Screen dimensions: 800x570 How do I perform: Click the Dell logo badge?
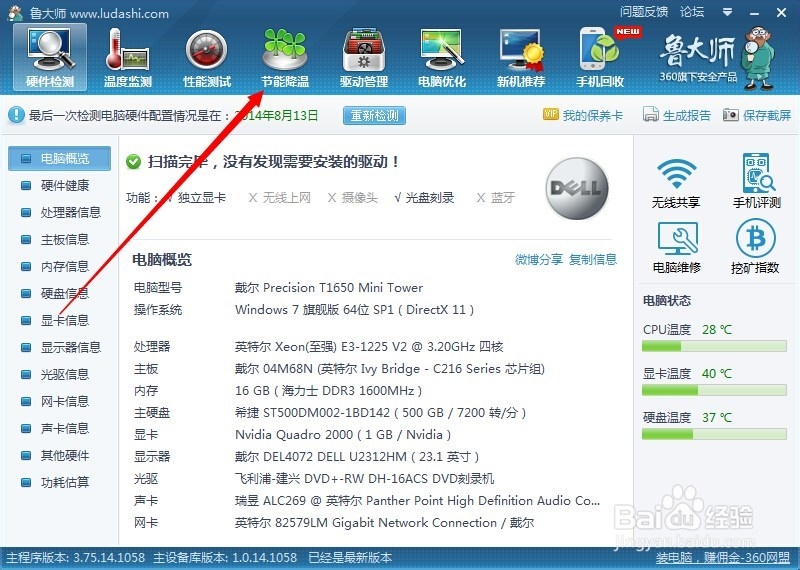coord(577,188)
